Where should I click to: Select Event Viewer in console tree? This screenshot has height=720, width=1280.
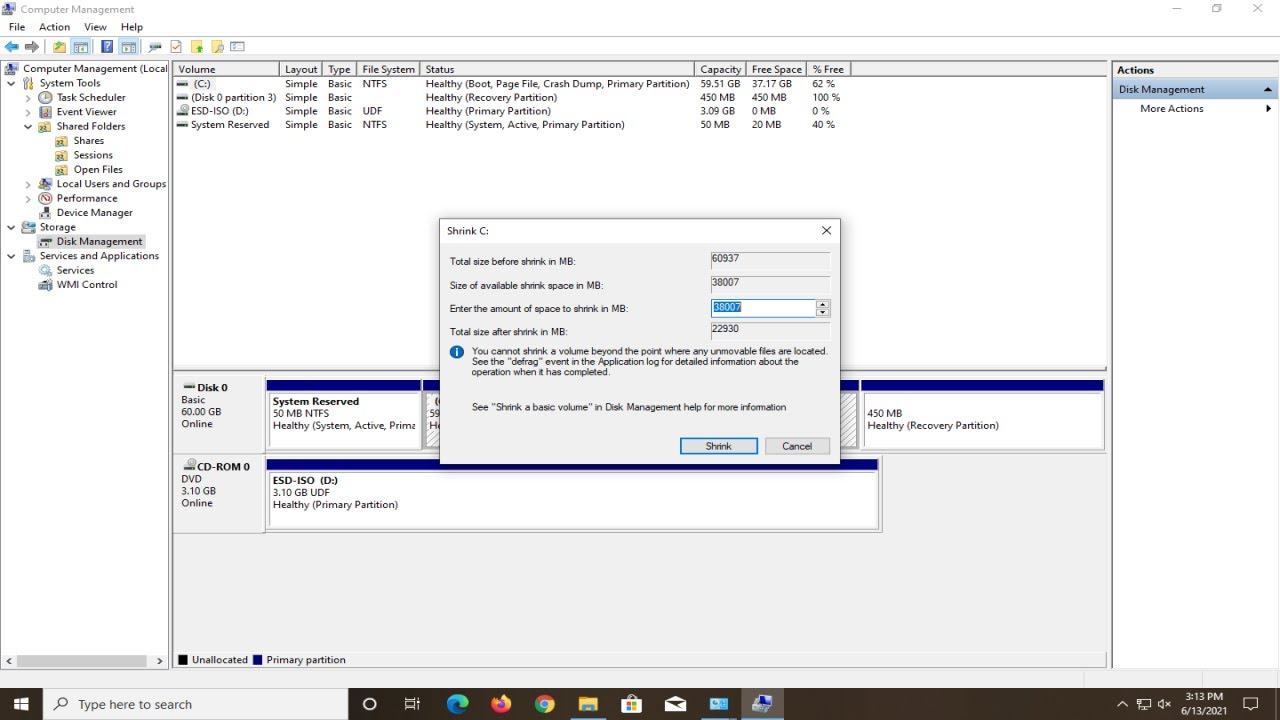coord(86,112)
